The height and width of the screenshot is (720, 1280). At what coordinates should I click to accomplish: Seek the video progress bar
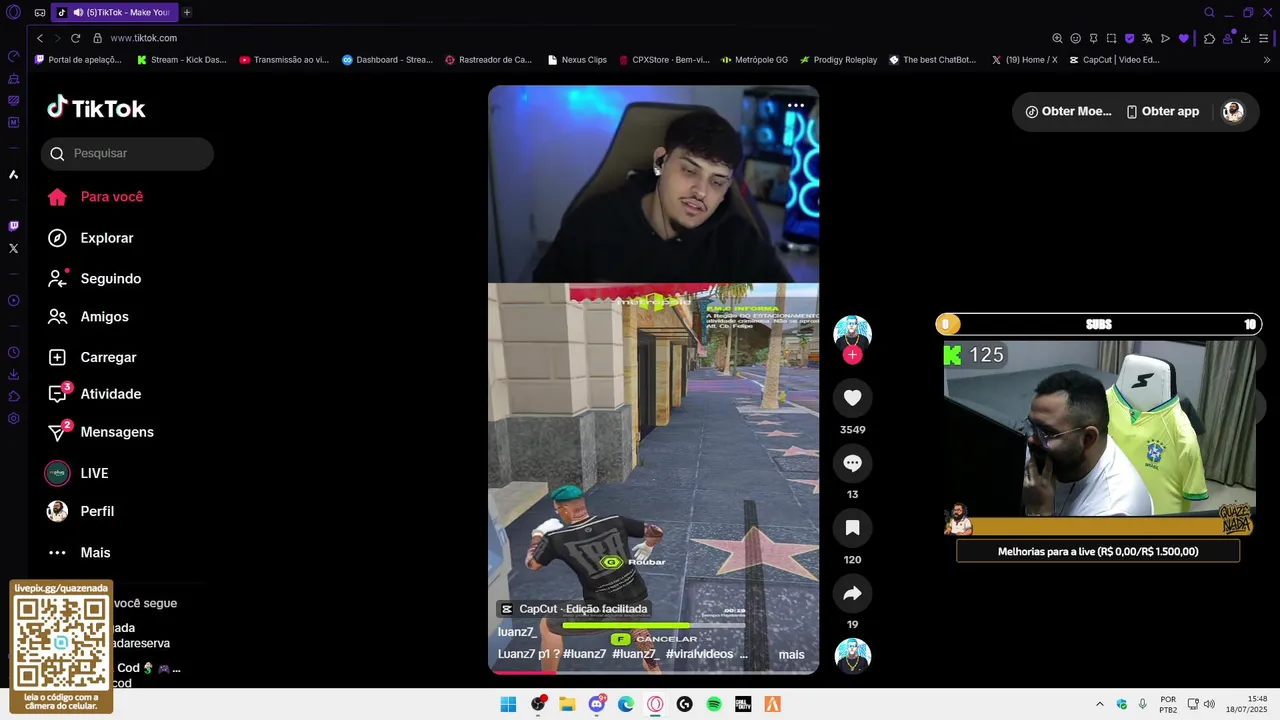[653, 672]
